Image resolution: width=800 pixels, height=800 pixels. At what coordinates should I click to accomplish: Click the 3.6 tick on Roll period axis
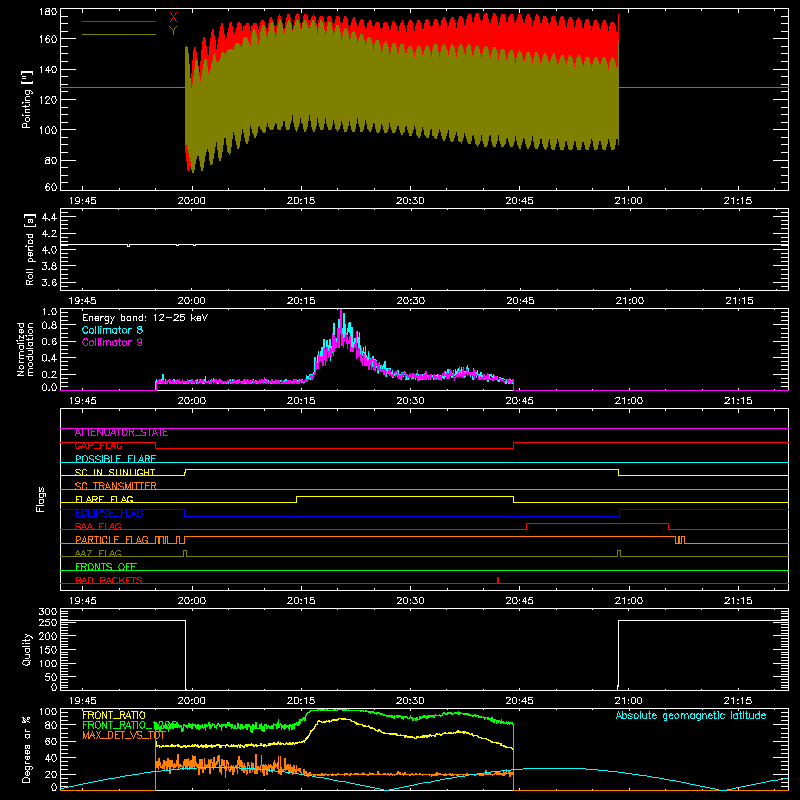pyautogui.click(x=49, y=282)
